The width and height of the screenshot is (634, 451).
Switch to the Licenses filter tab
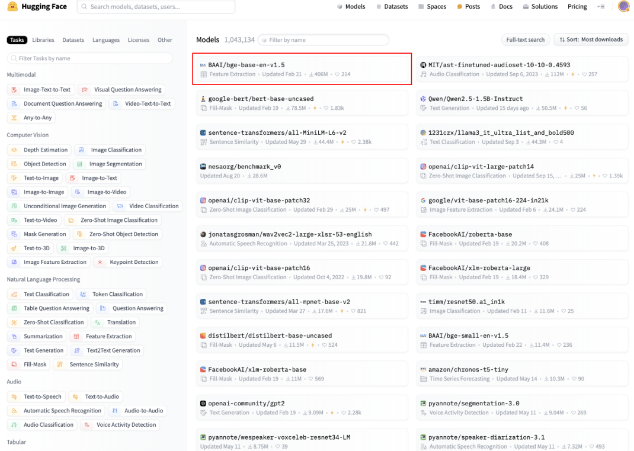point(138,40)
